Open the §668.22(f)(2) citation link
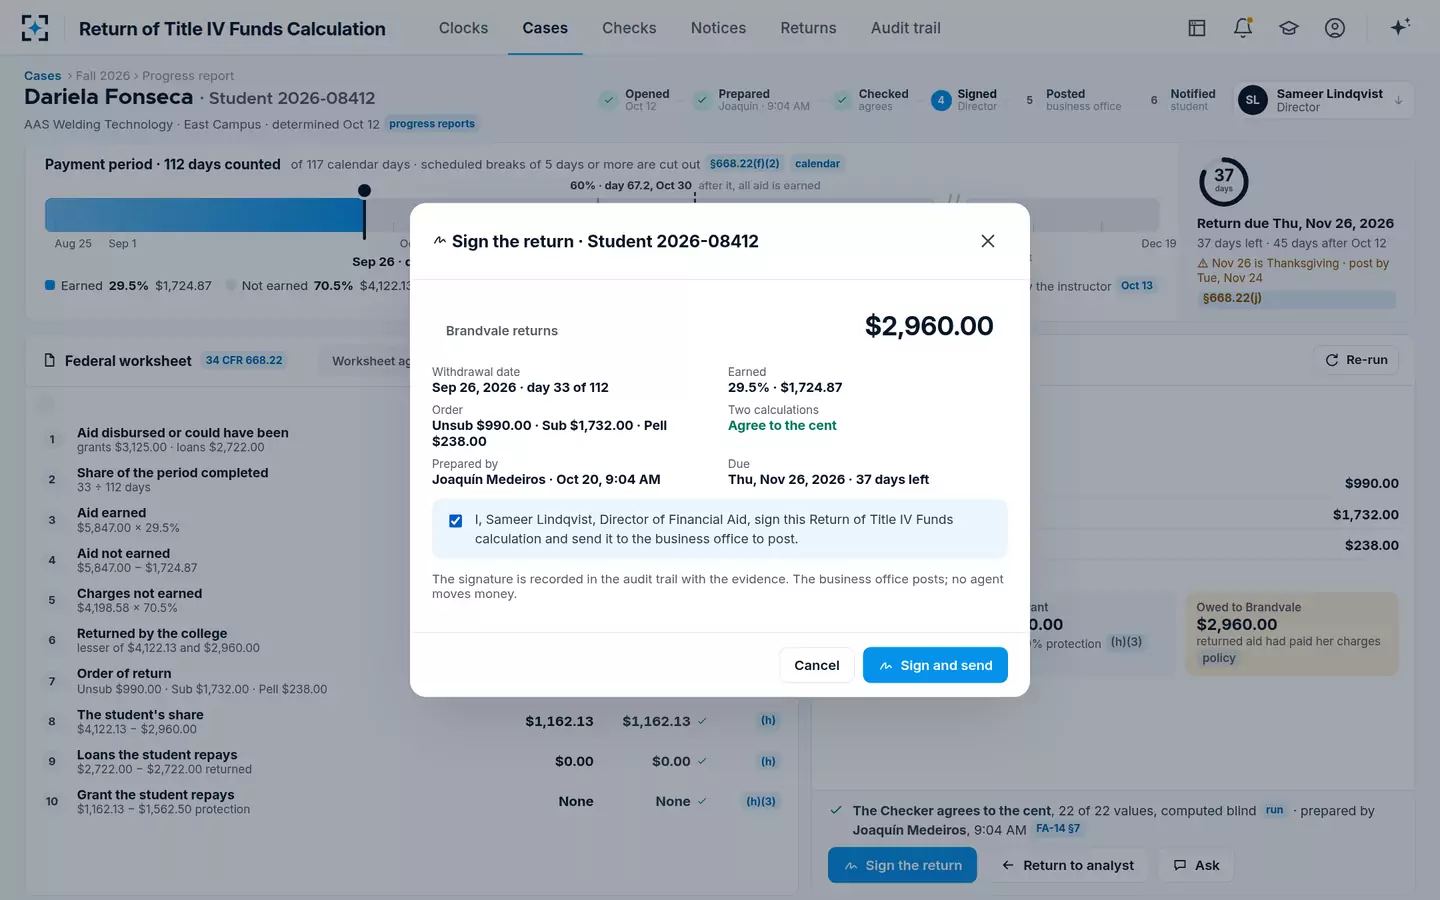Screen dimensions: 1440x900 point(744,164)
